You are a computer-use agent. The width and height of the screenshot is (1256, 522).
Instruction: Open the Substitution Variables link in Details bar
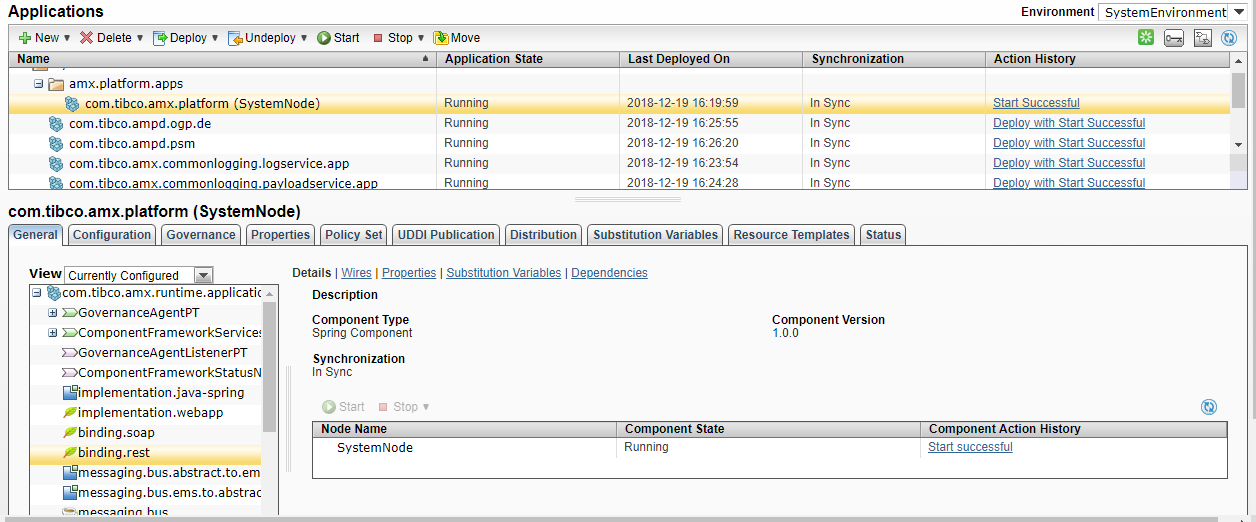pyautogui.click(x=504, y=273)
